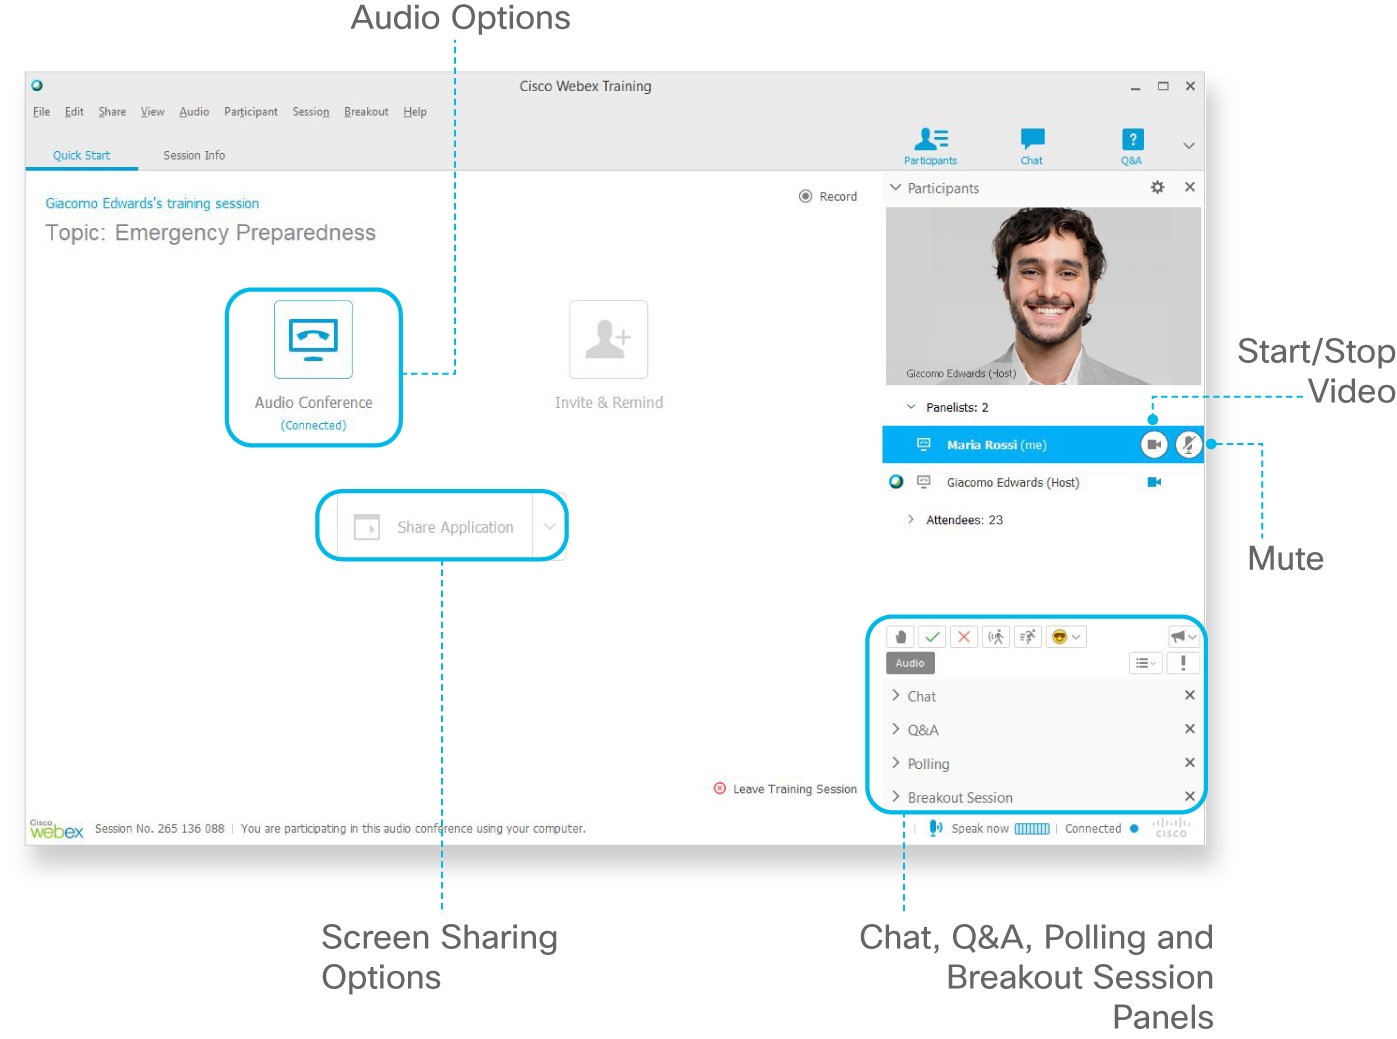Open the top toolbar more-panels chevron

tap(1189, 146)
